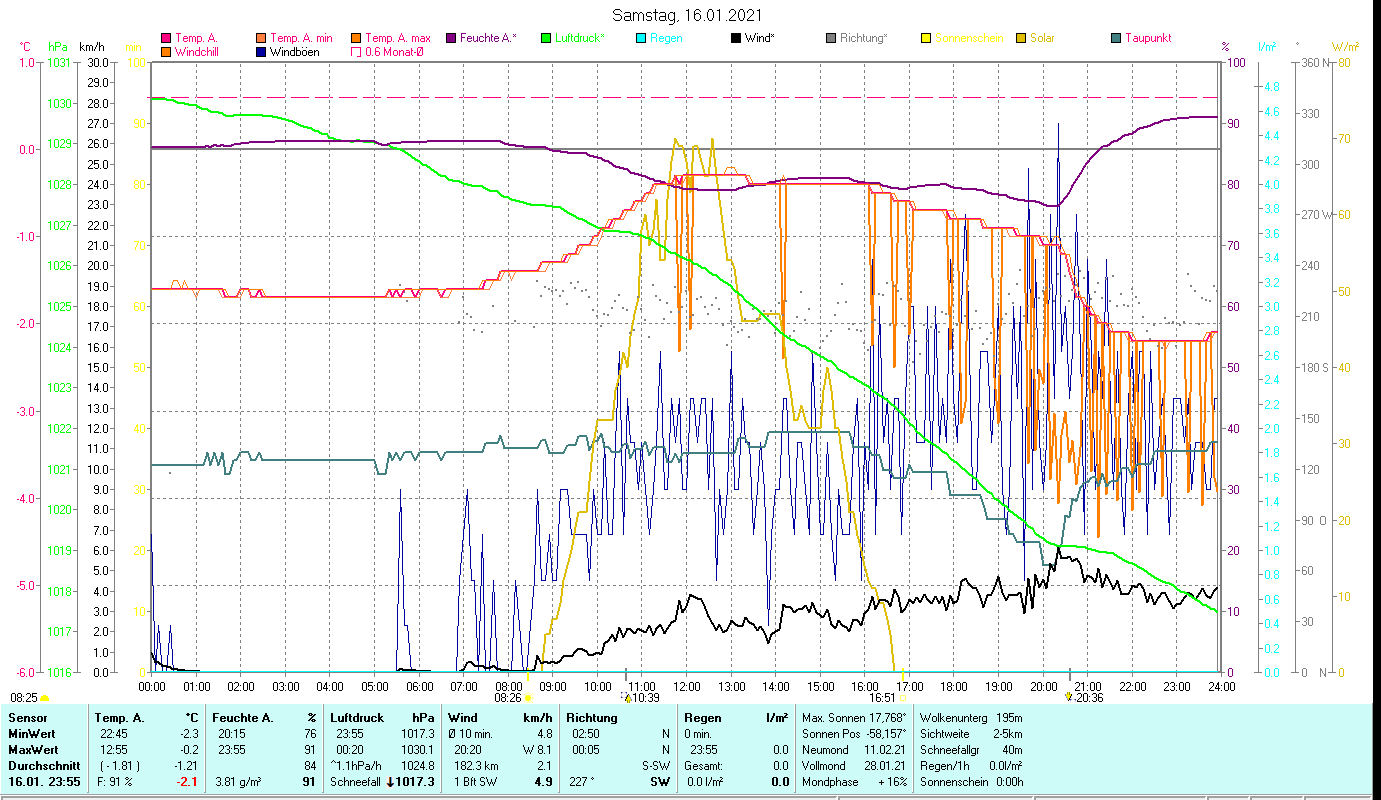
Task: Click the black Wind legend square
Action: [735, 39]
